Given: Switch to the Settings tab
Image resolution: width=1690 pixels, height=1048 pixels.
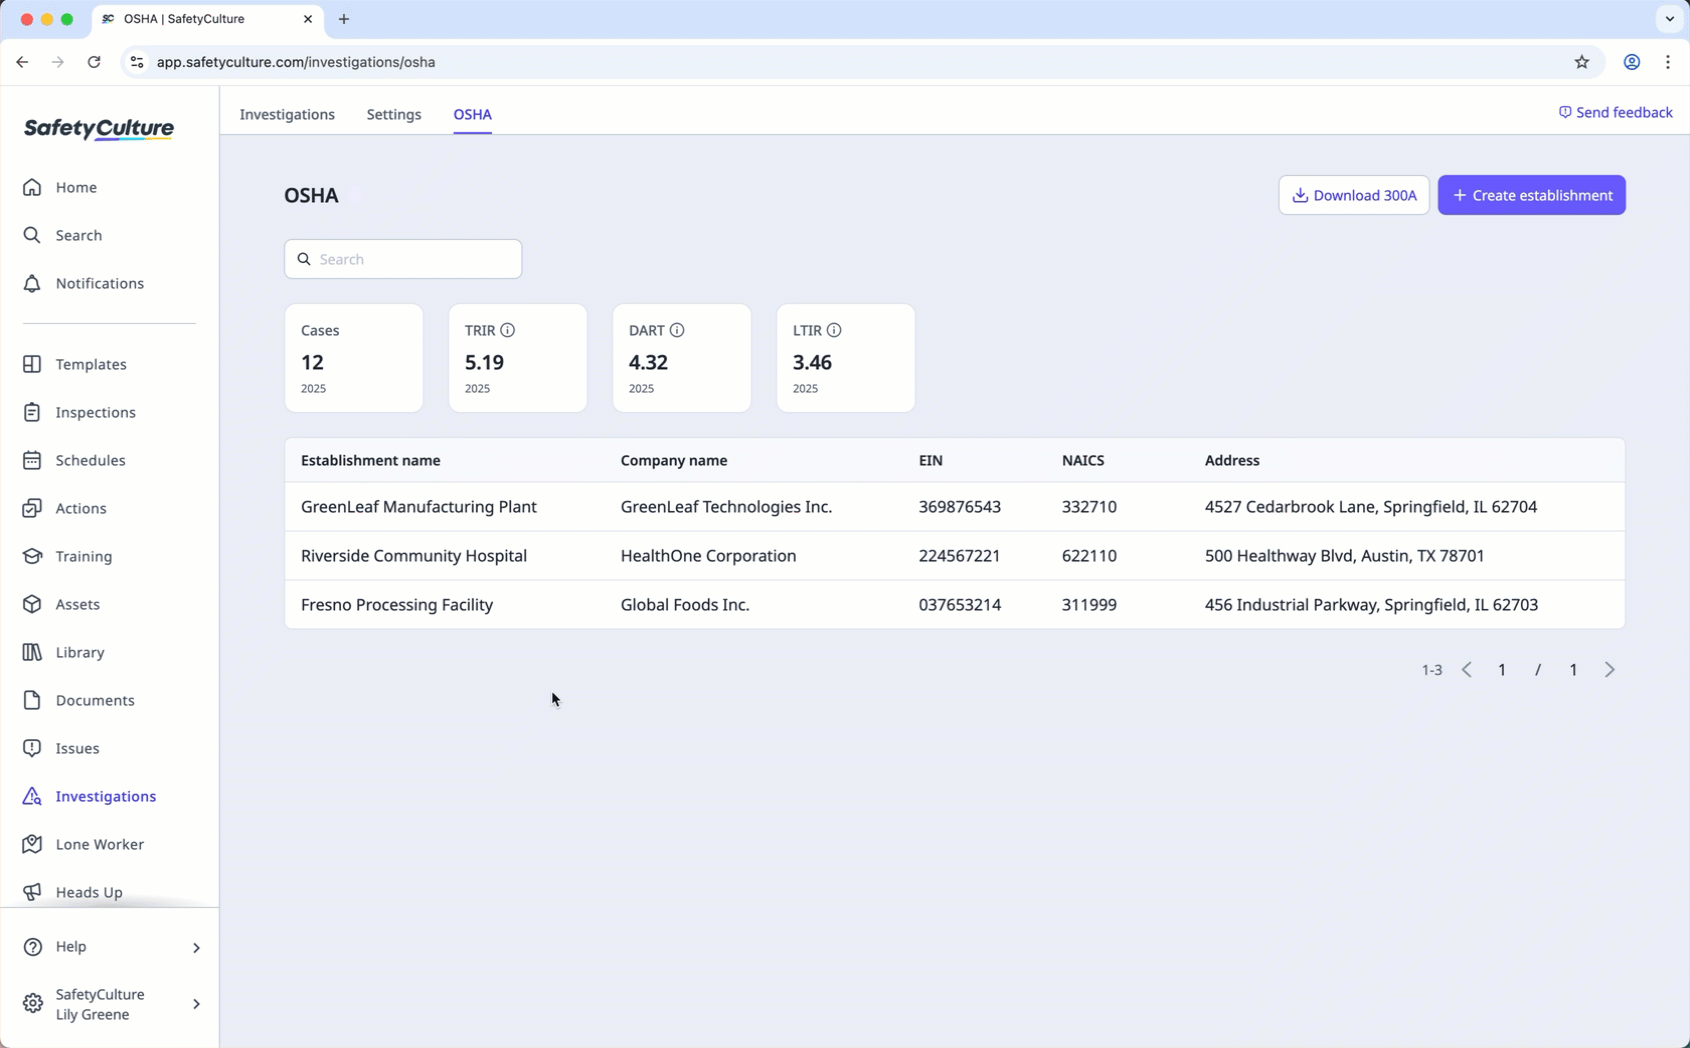Looking at the screenshot, I should click(x=394, y=114).
